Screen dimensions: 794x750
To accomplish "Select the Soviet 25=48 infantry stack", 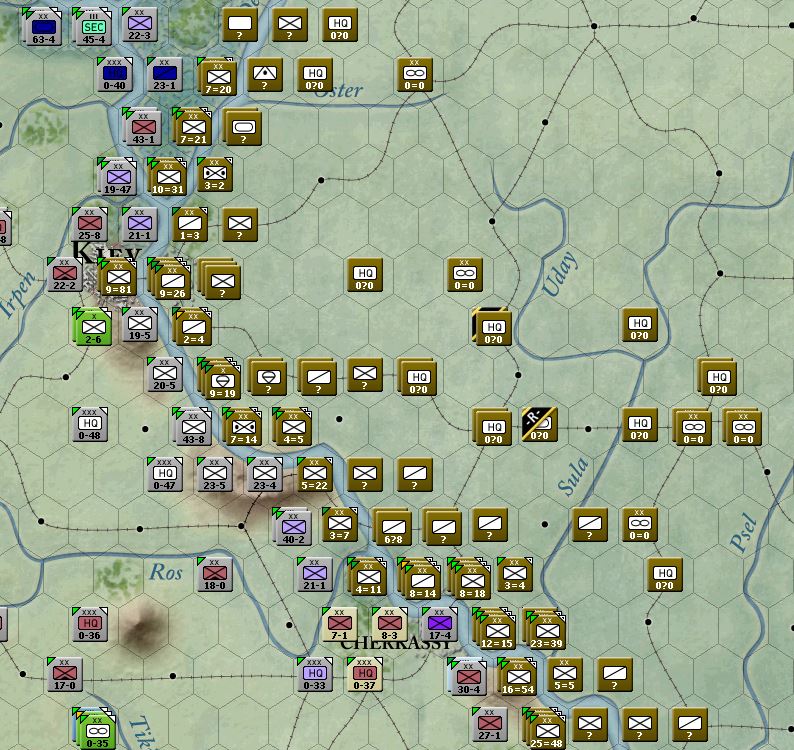I will 547,731.
